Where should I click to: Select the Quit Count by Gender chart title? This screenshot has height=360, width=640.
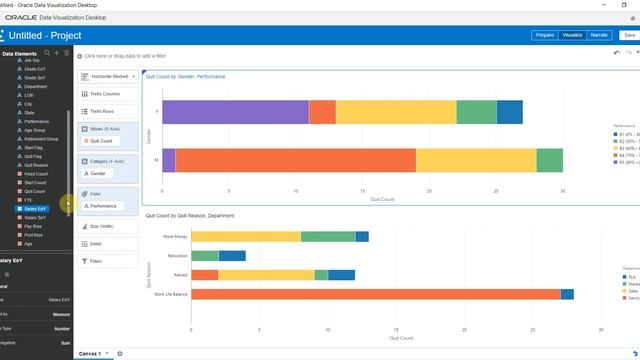click(x=185, y=76)
